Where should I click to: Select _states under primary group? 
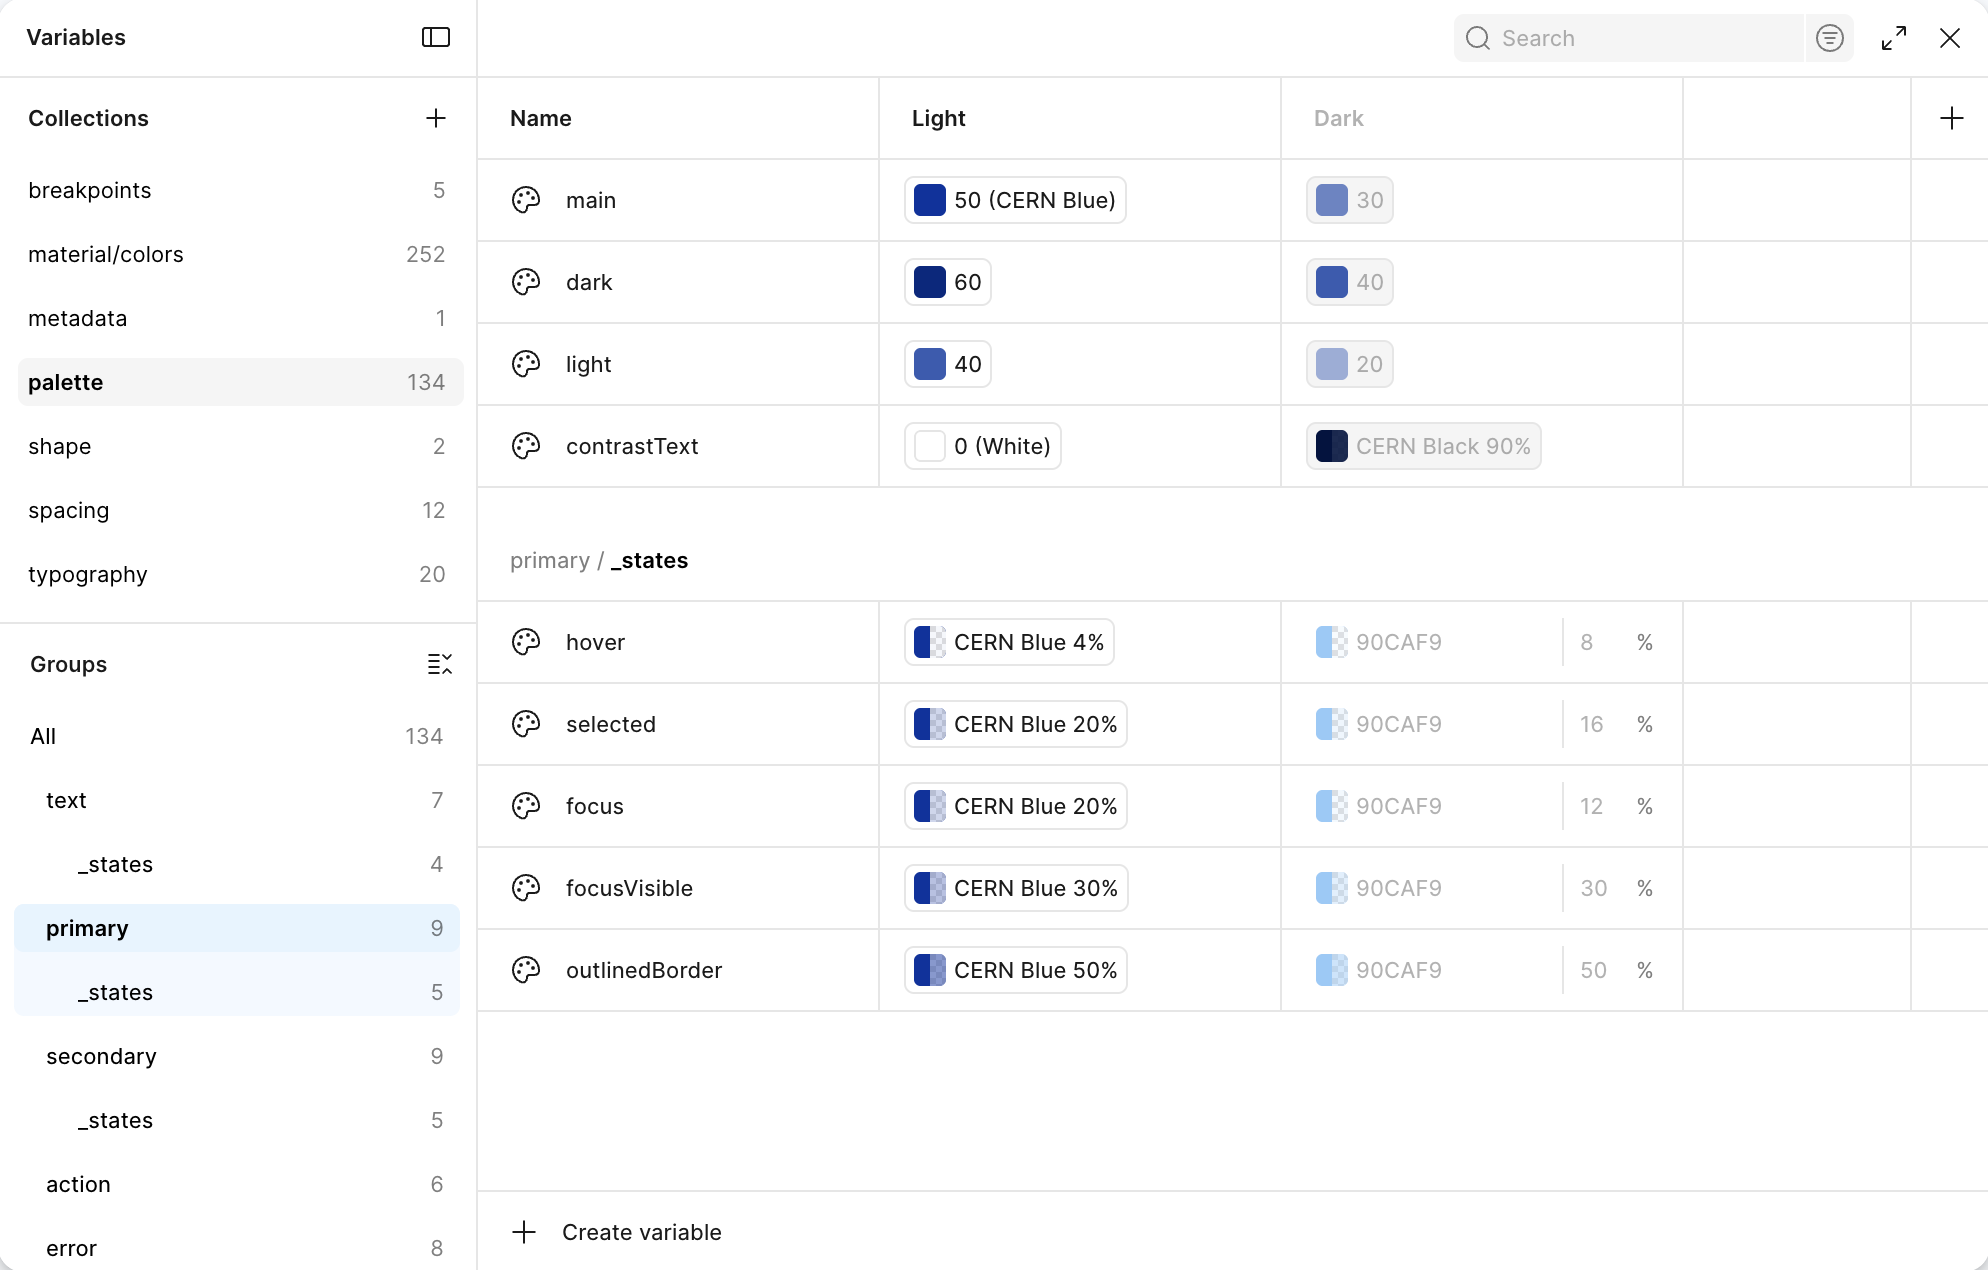tap(237, 992)
